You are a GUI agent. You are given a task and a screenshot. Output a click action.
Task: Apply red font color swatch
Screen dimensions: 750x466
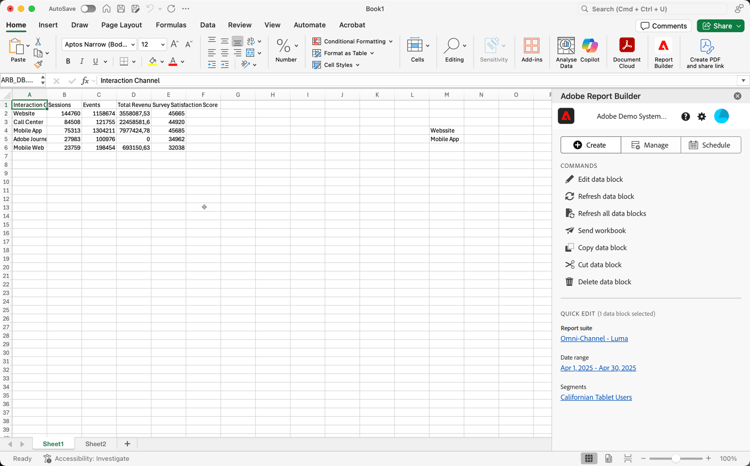(x=173, y=61)
